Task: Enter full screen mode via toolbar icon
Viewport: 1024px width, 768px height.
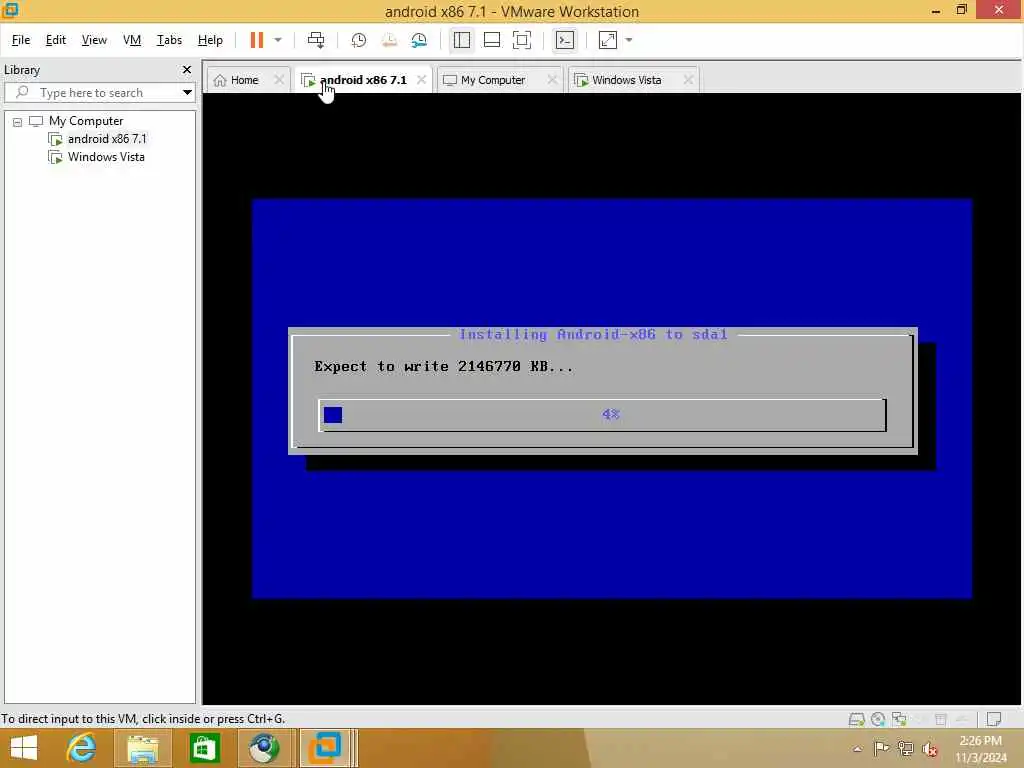Action: pyautogui.click(x=522, y=40)
